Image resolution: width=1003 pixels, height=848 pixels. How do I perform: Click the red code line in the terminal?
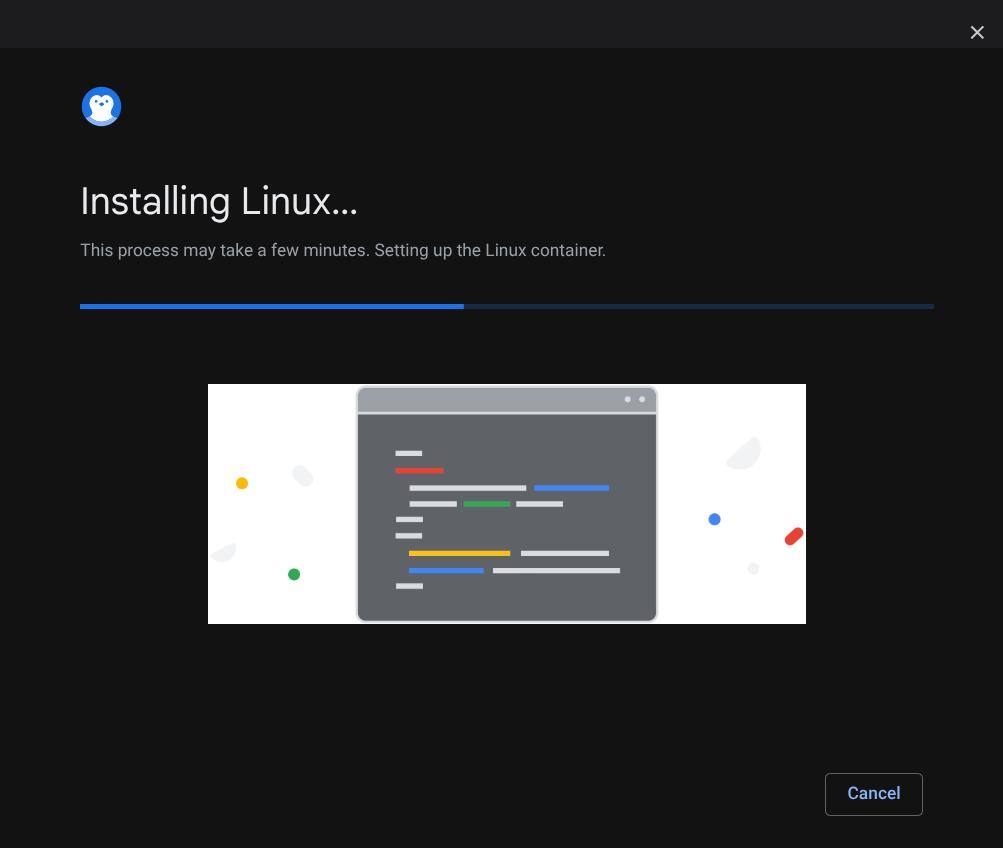(x=419, y=470)
